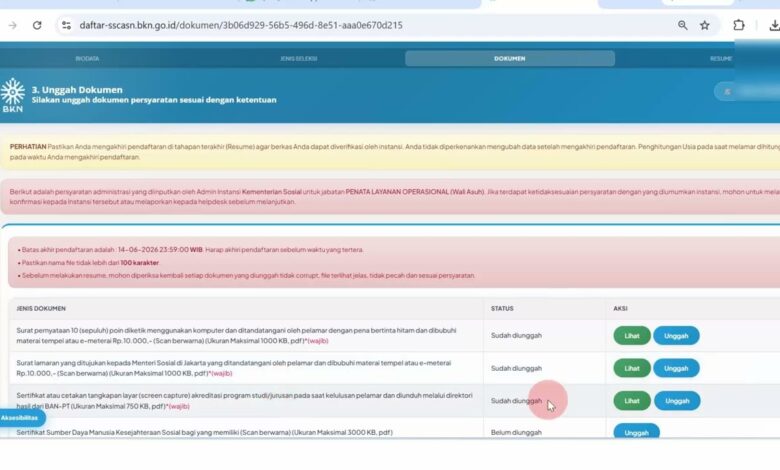Click Surat pernyataan 10 (sepuluh) poin description
780x470 pixels.
(x=236, y=336)
